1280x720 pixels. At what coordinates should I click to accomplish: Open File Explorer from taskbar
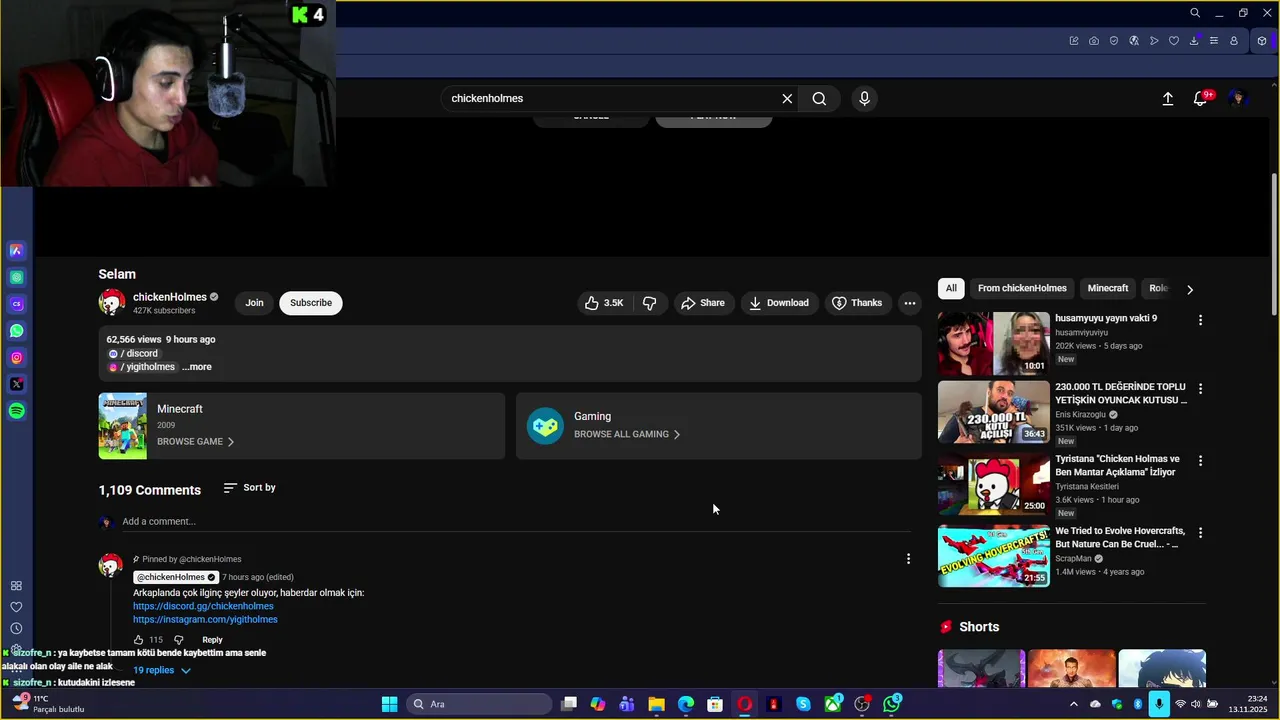pos(656,704)
